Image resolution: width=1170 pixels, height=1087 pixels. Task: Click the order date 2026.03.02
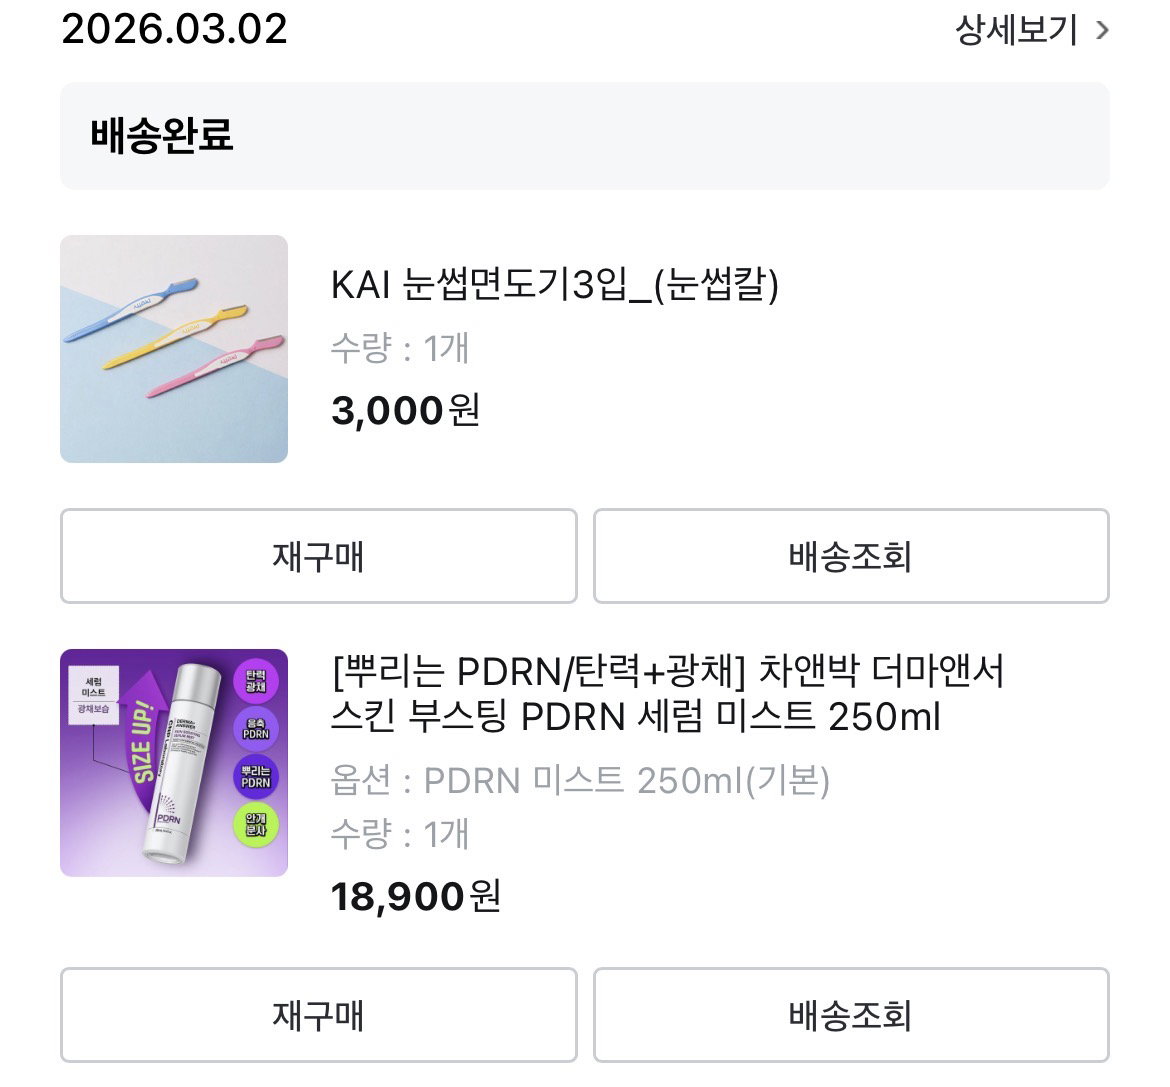pyautogui.click(x=174, y=29)
